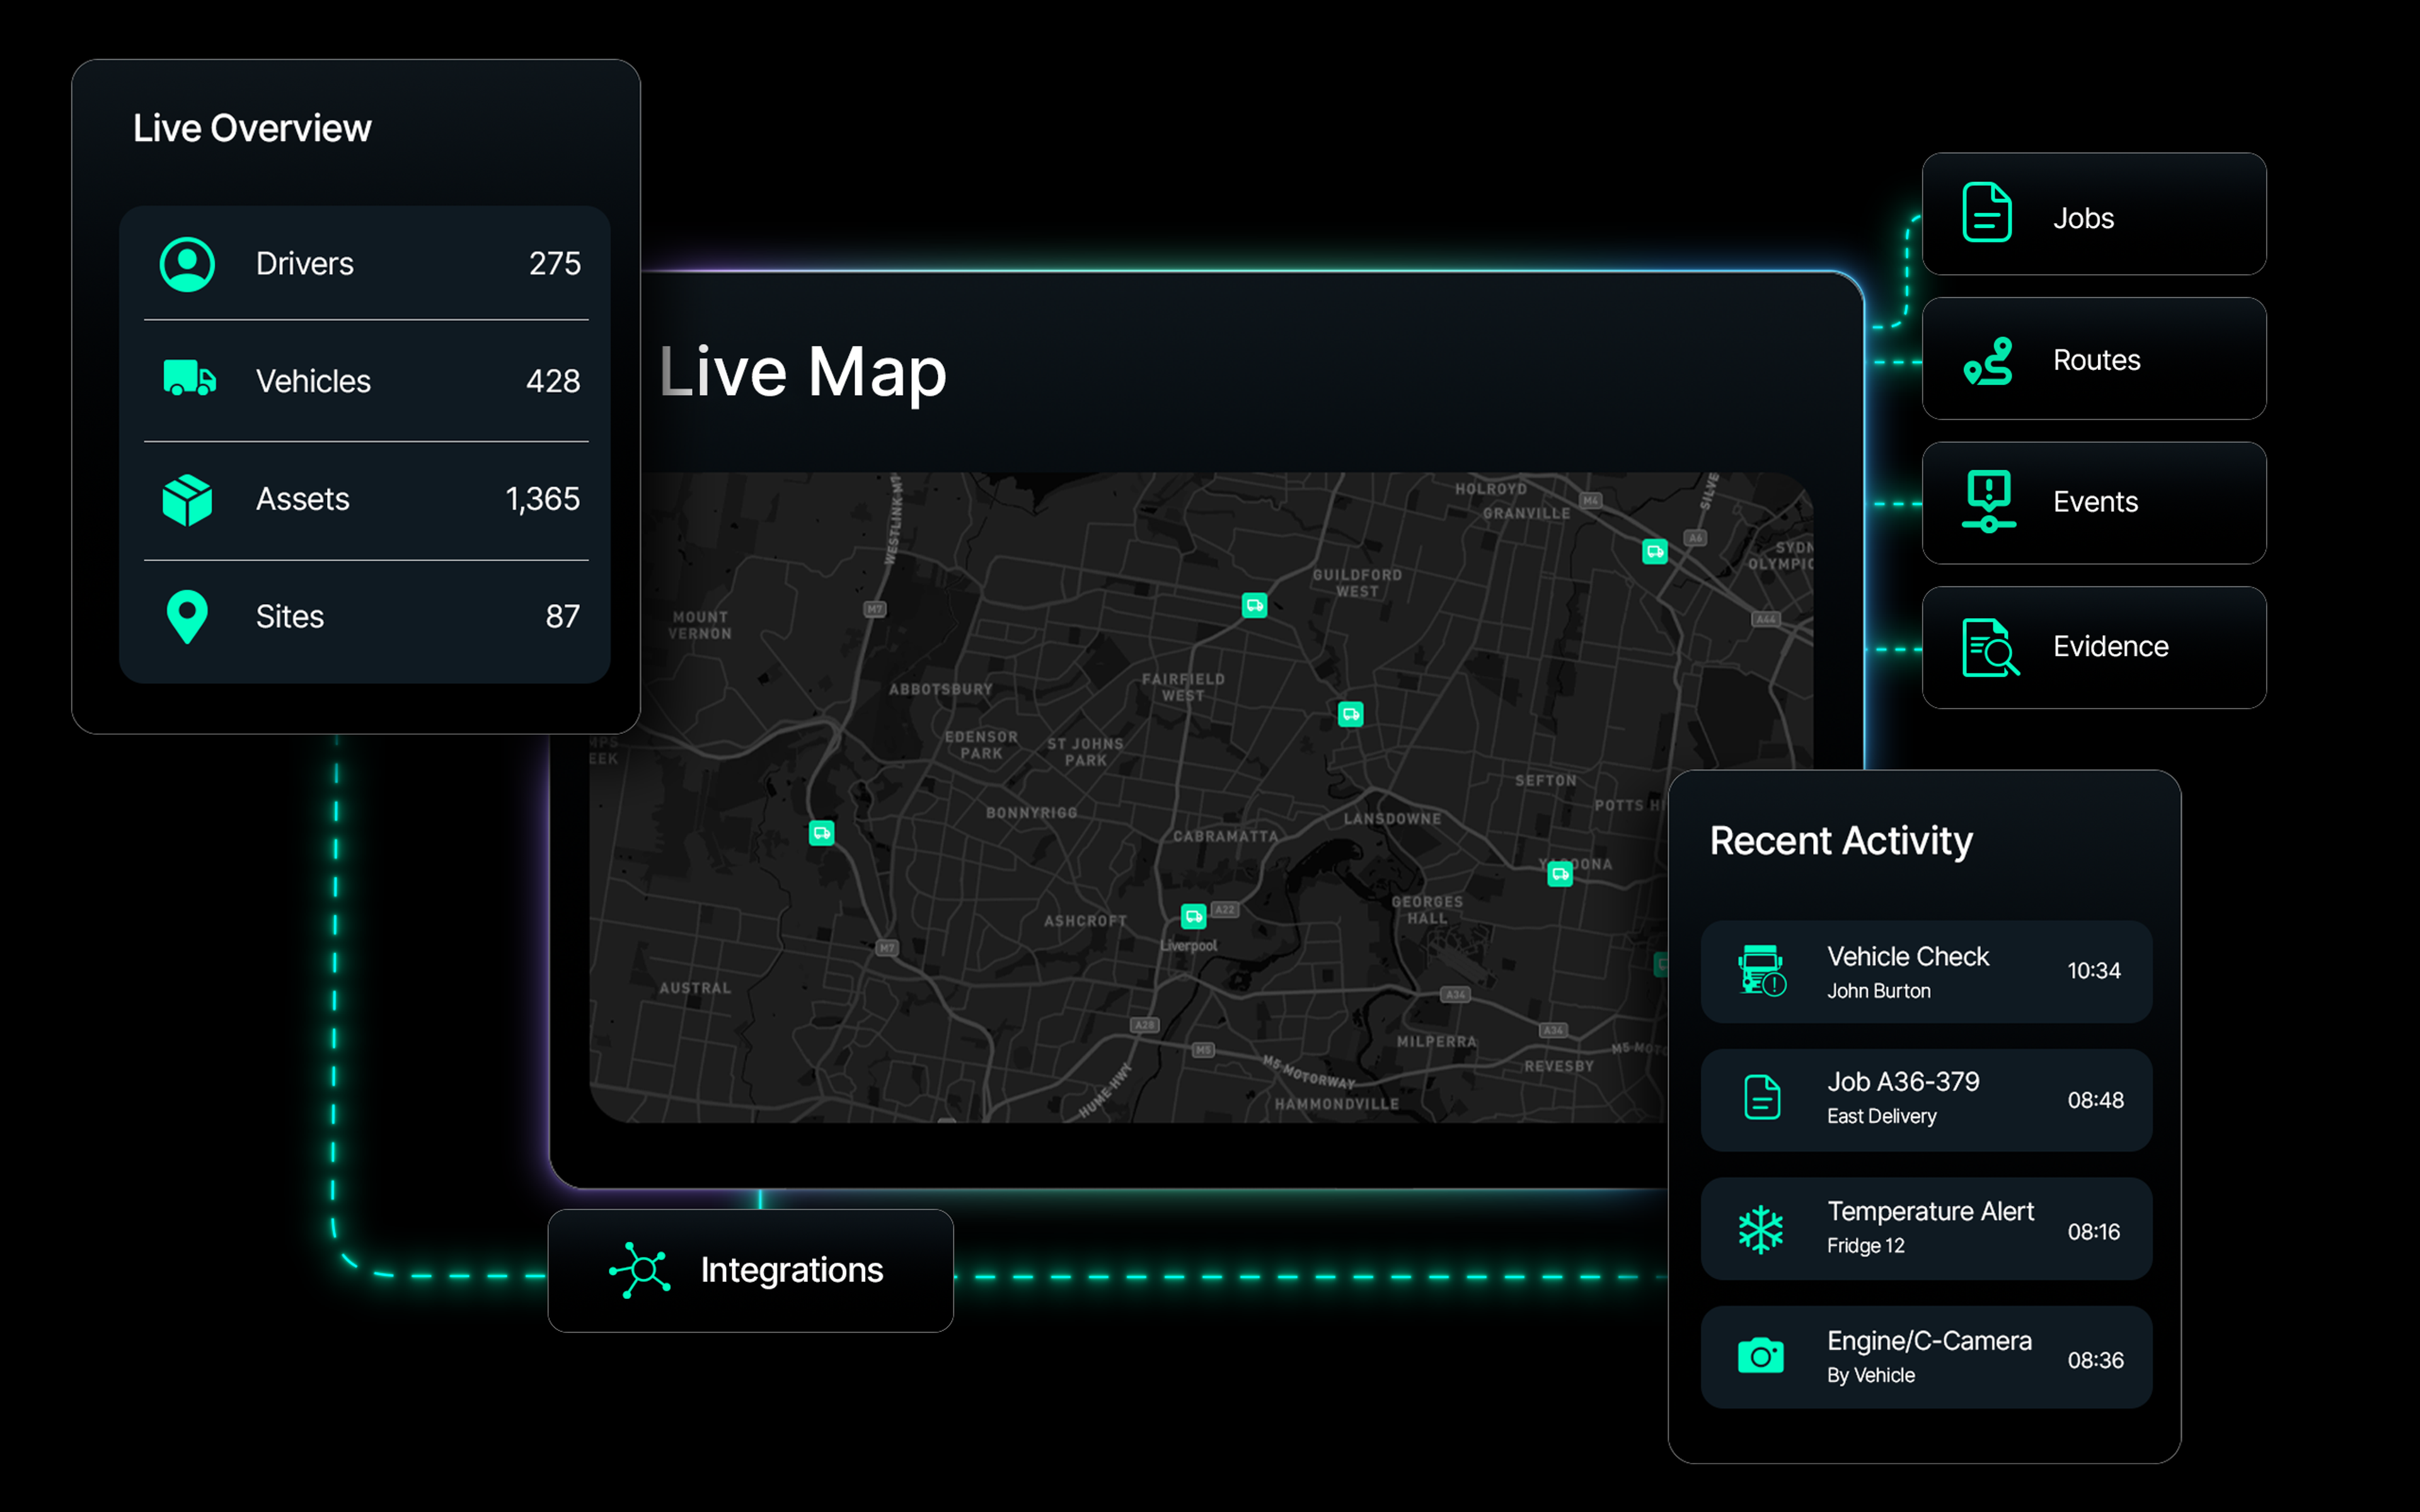The width and height of the screenshot is (2420, 1512).
Task: Click the Cabramatta label on the map
Action: tap(1225, 836)
